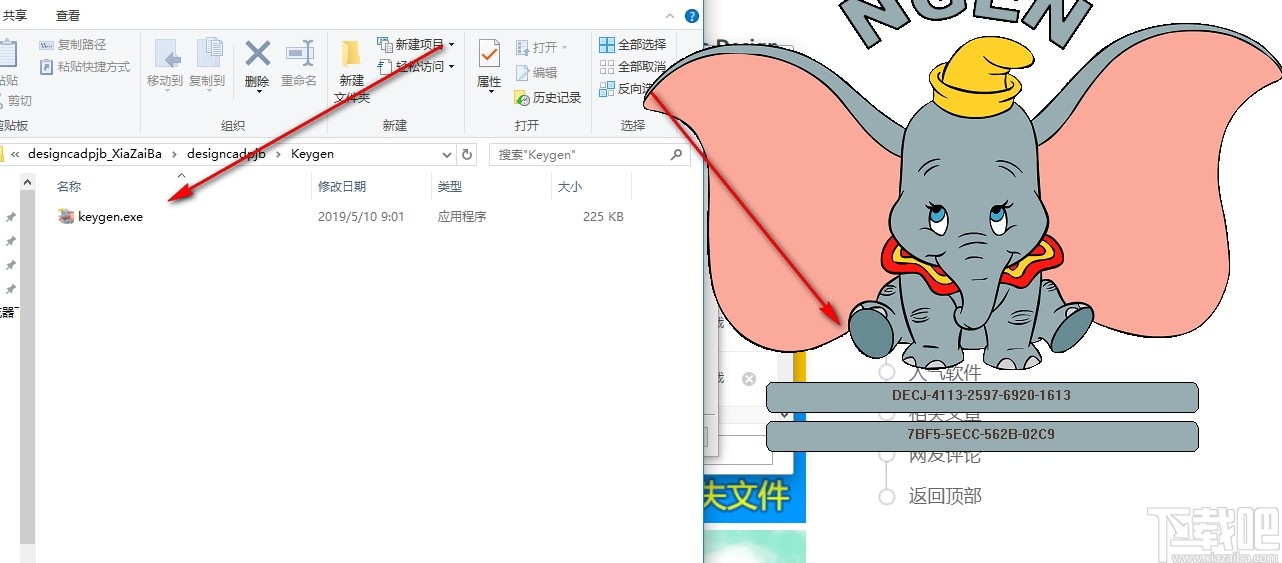Click 全部选择 in the ribbon
The height and width of the screenshot is (563, 1282).
coord(632,45)
